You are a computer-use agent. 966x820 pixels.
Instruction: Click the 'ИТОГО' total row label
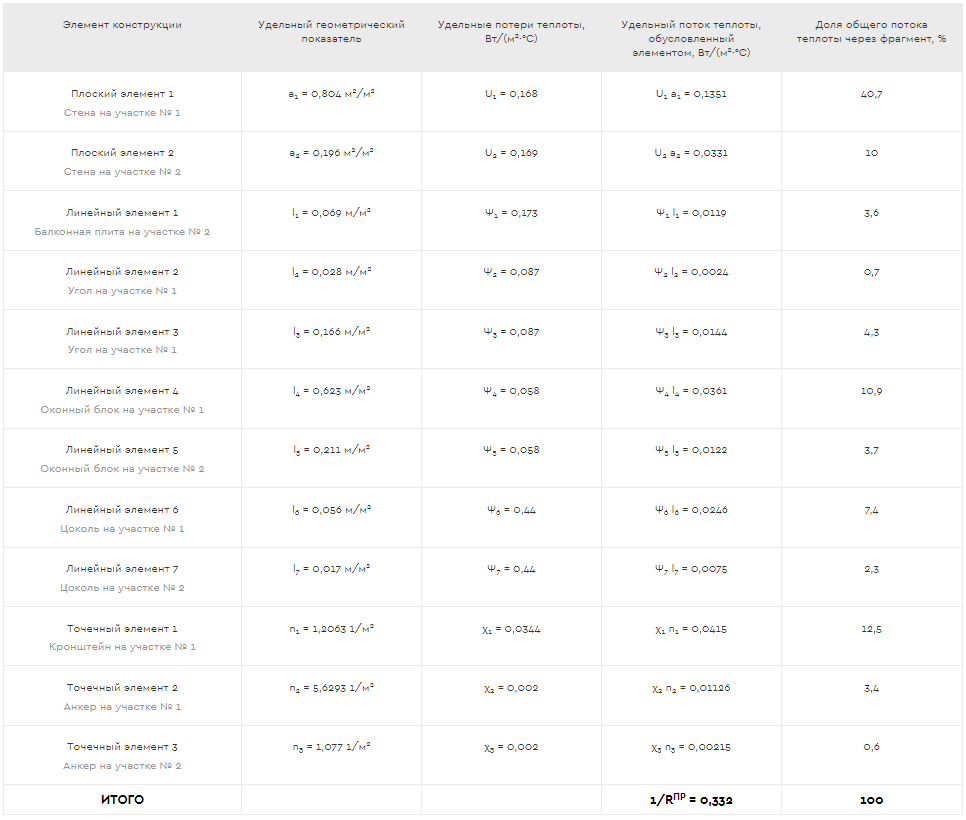(x=122, y=800)
